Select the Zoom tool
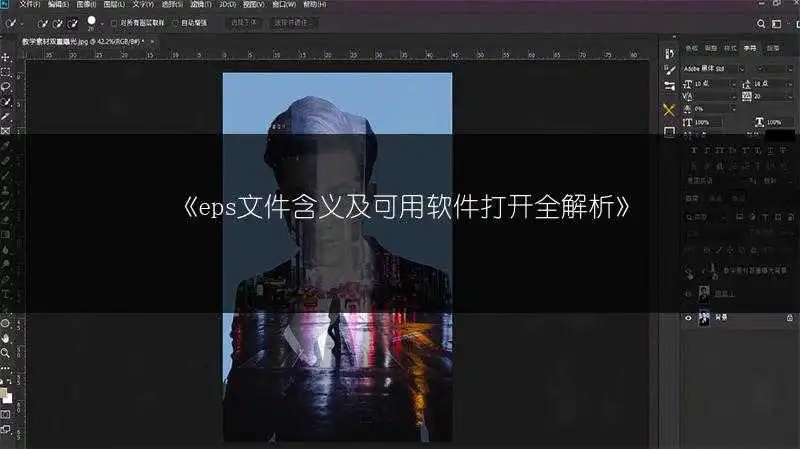The height and width of the screenshot is (449, 800). click(x=6, y=353)
